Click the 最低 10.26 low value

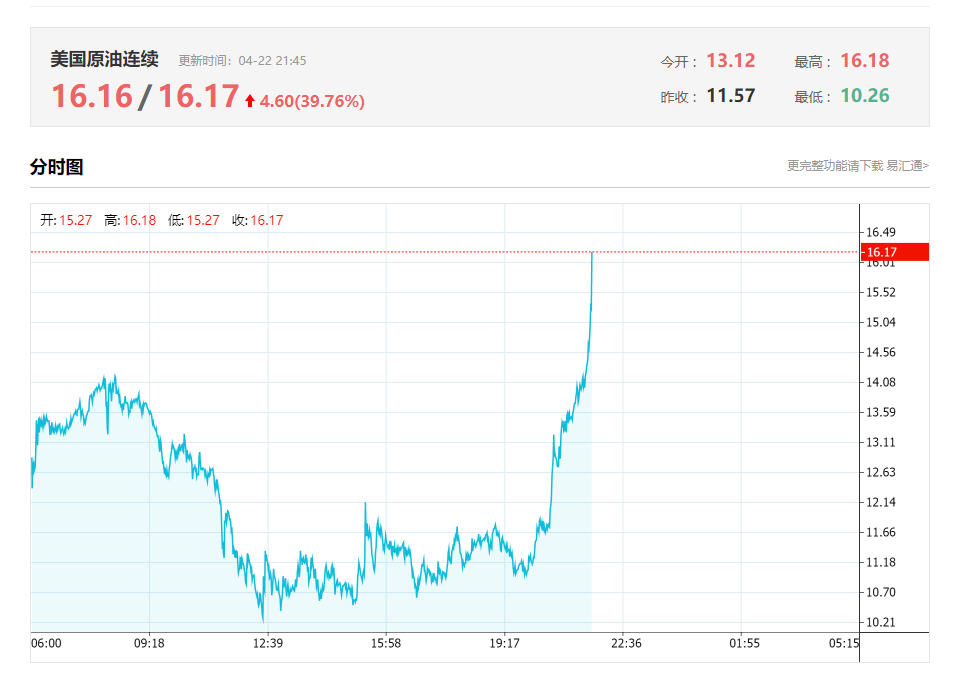coord(864,96)
